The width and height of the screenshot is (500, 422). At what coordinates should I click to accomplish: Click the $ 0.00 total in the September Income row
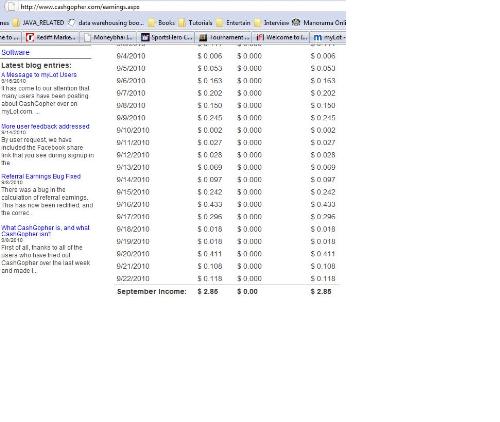coord(247,292)
